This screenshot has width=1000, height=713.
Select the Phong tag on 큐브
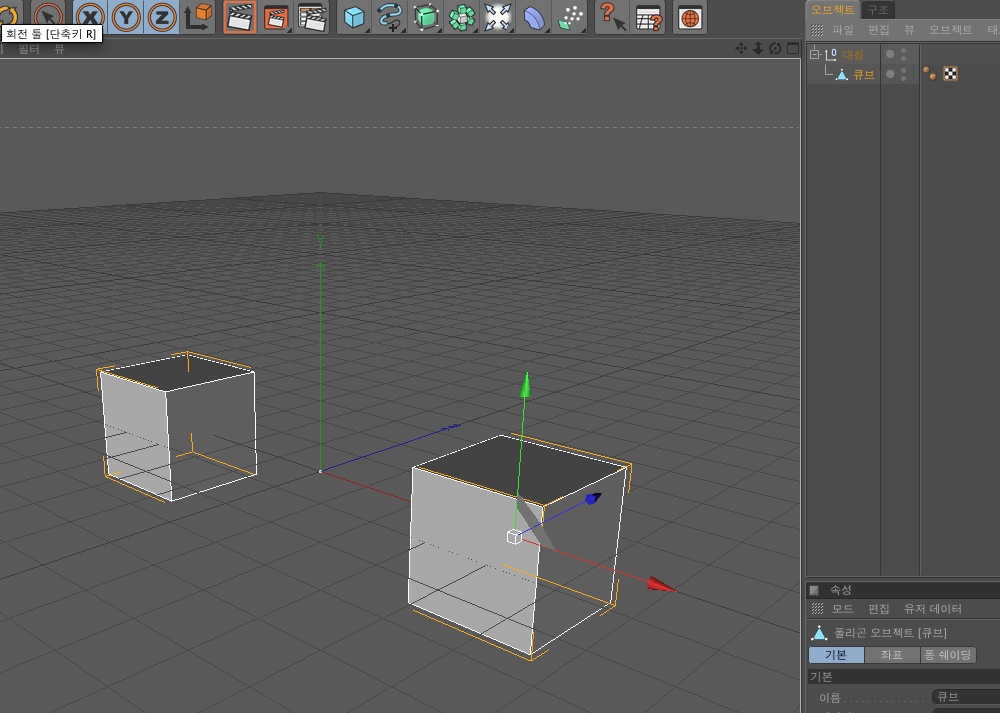coord(930,74)
